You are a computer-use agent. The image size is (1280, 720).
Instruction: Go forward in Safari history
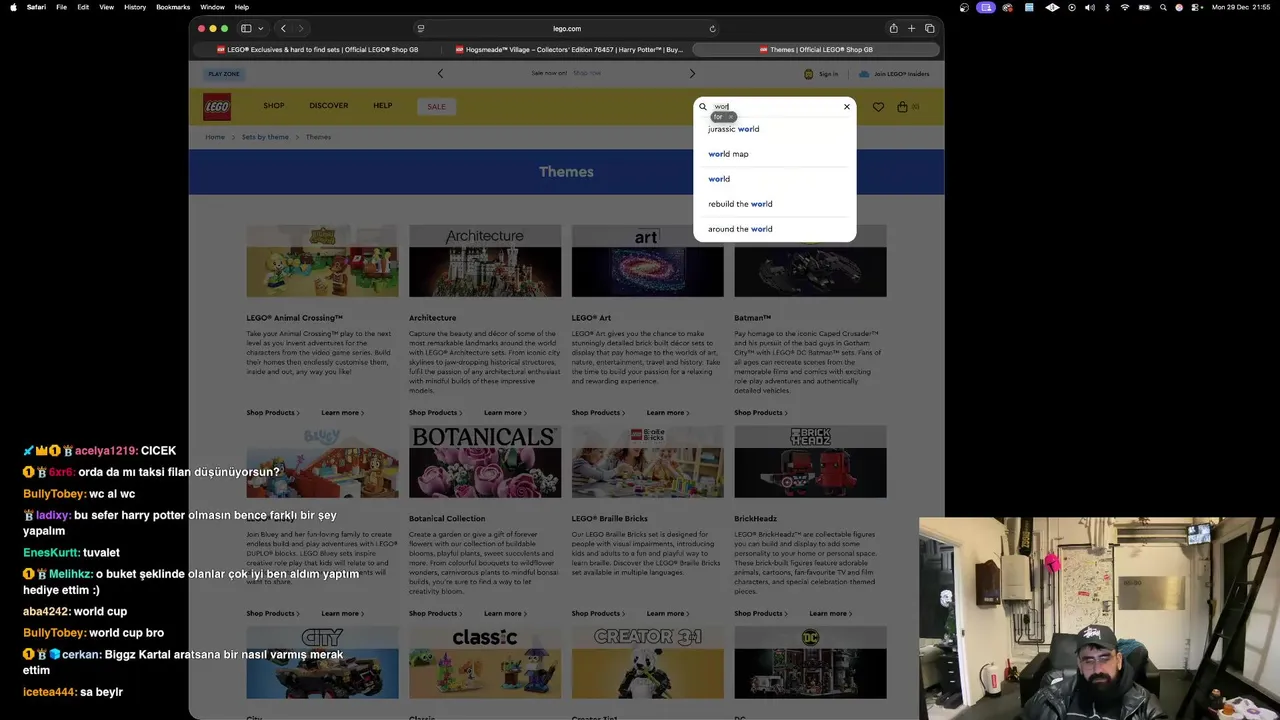click(x=300, y=29)
